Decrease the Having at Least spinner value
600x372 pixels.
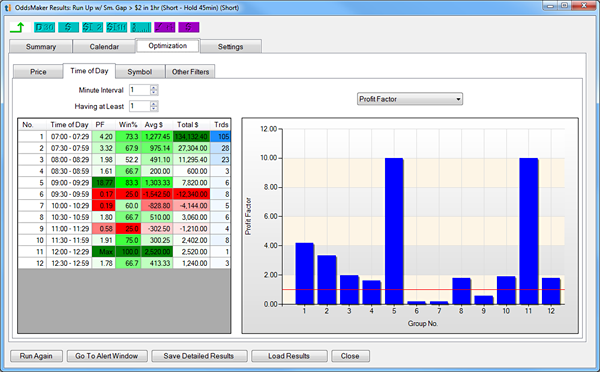[x=154, y=108]
